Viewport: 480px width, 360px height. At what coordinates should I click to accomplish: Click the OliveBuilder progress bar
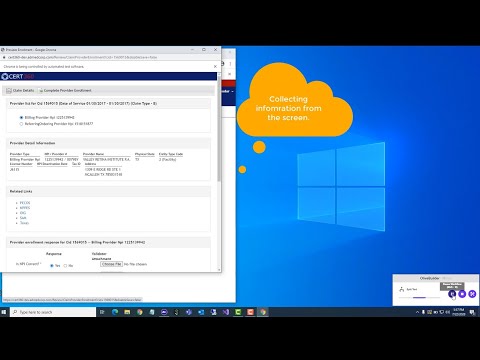point(419,297)
